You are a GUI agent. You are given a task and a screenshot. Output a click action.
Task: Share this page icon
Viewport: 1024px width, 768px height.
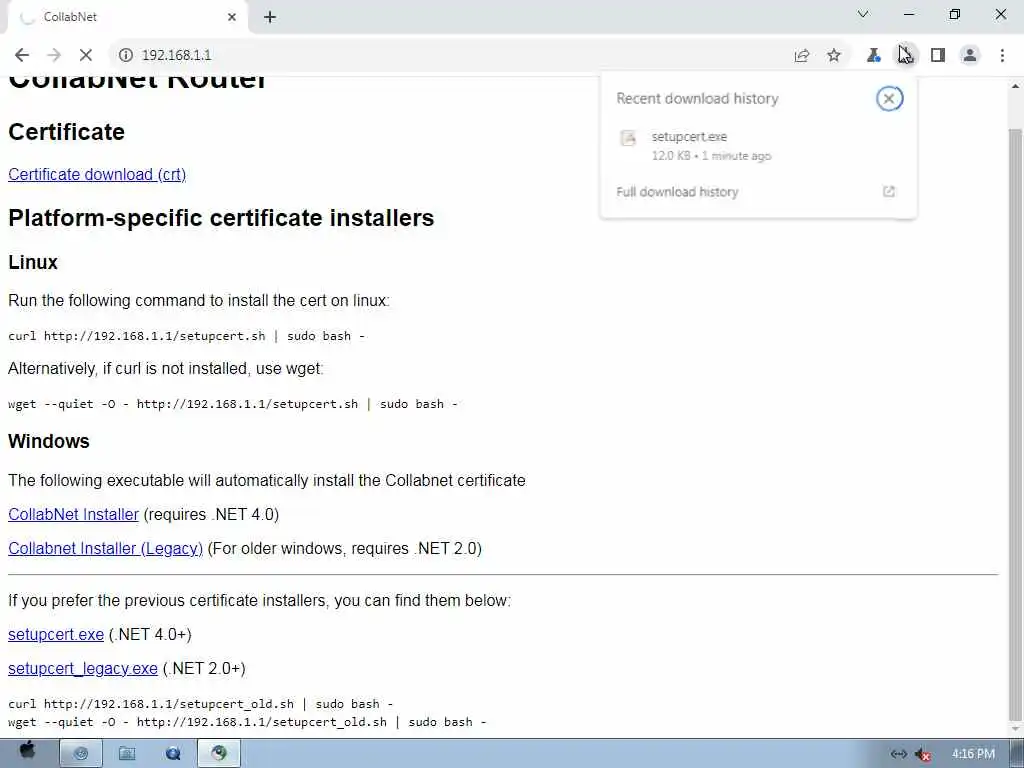(x=802, y=56)
